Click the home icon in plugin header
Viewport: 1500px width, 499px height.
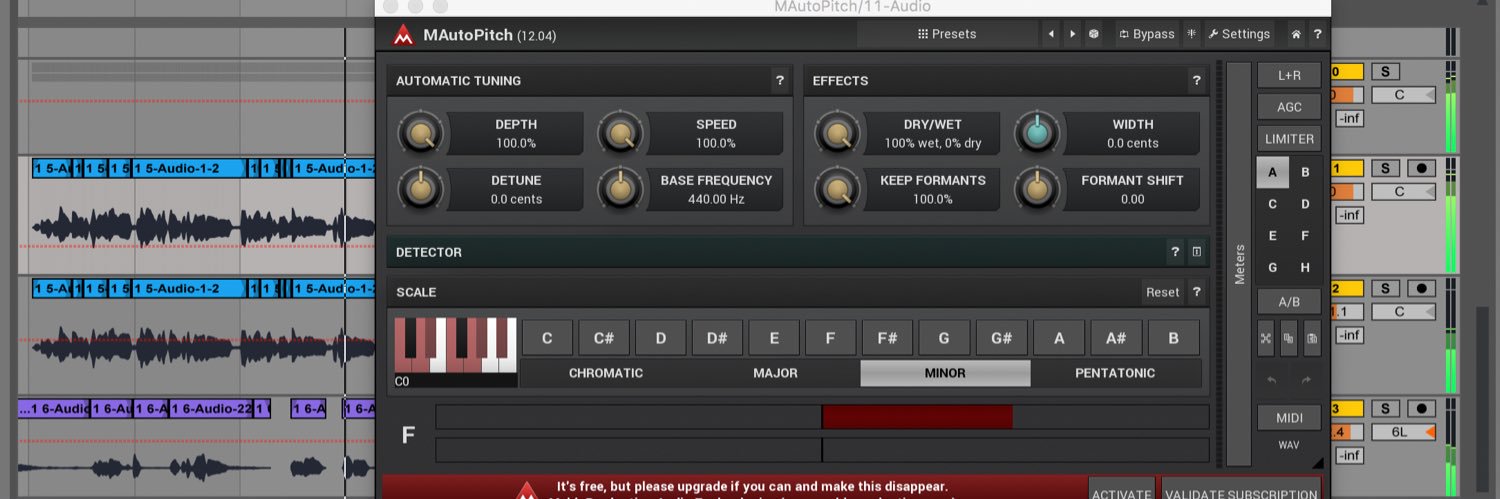coord(1296,34)
